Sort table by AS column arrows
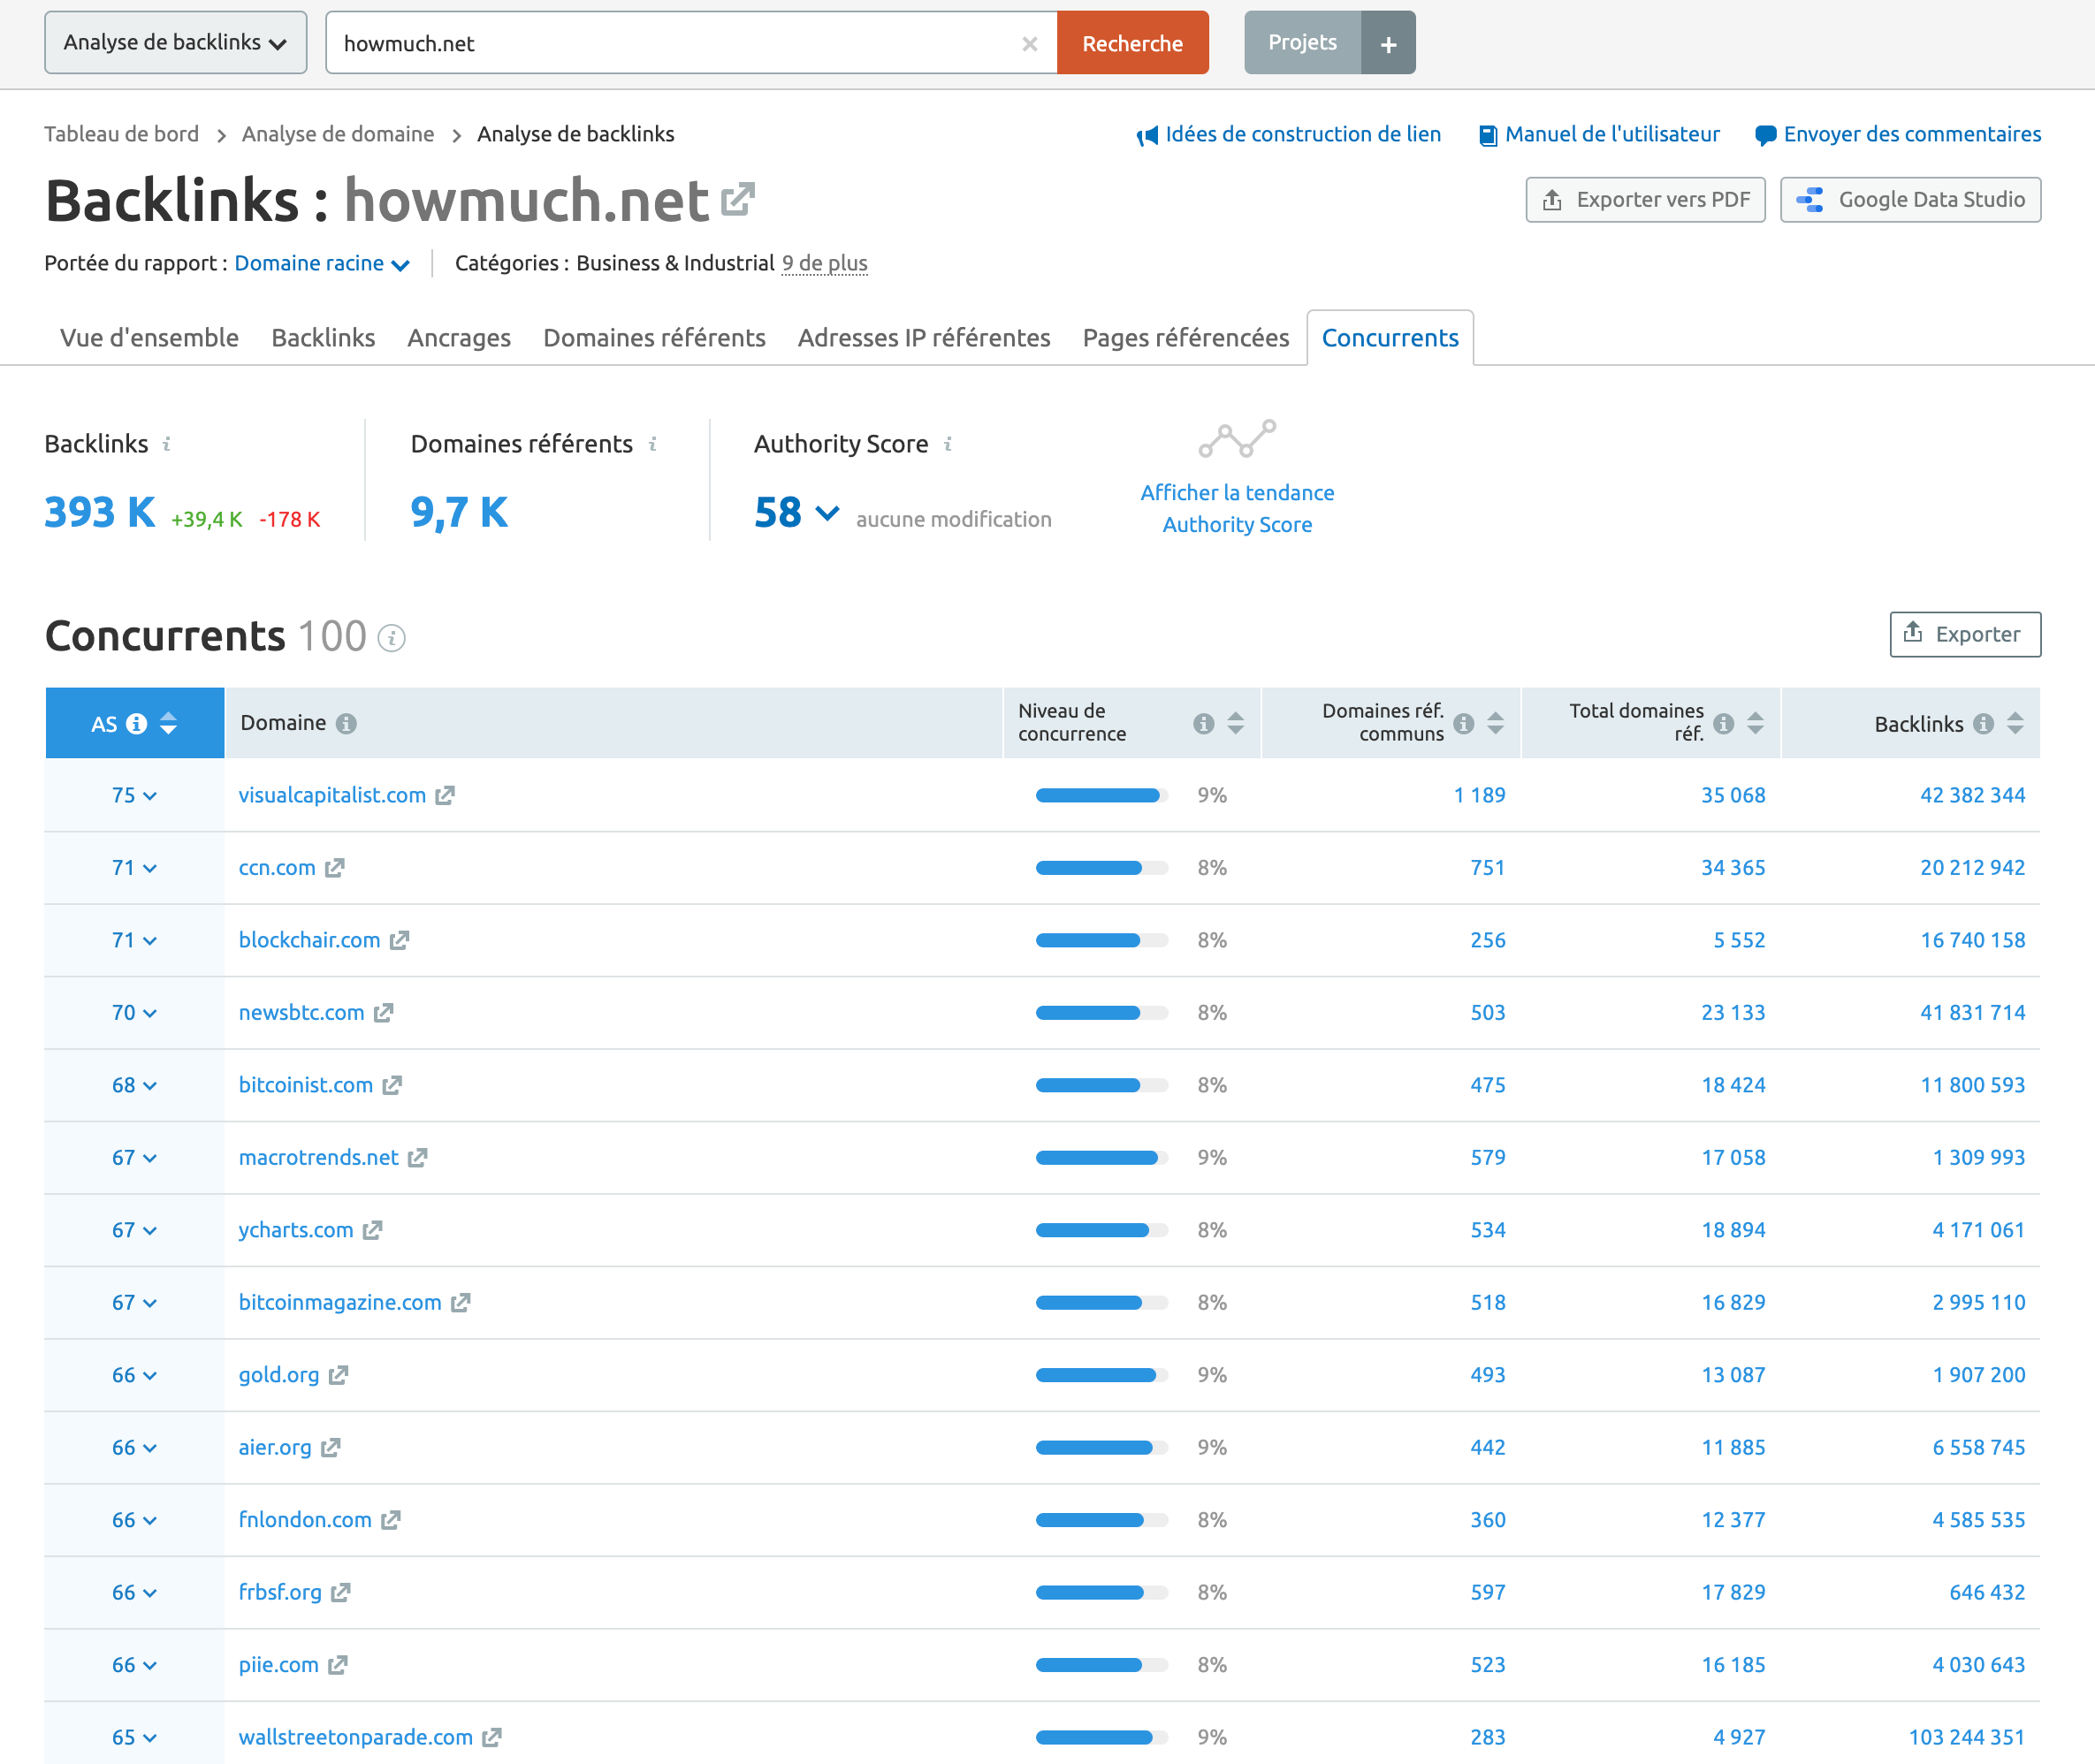 [x=168, y=723]
